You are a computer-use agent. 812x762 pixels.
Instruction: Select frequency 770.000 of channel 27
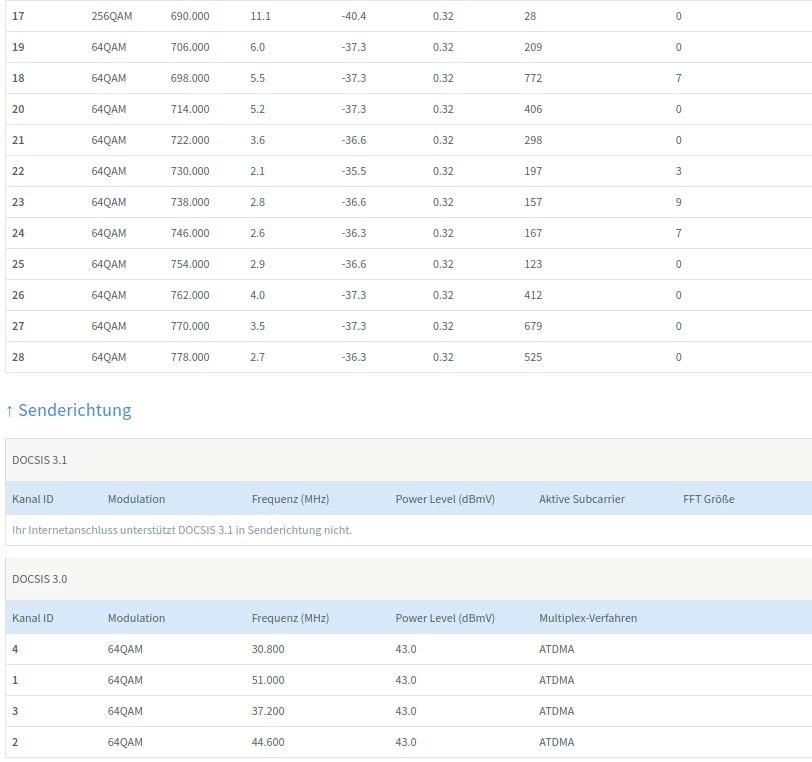tap(190, 327)
